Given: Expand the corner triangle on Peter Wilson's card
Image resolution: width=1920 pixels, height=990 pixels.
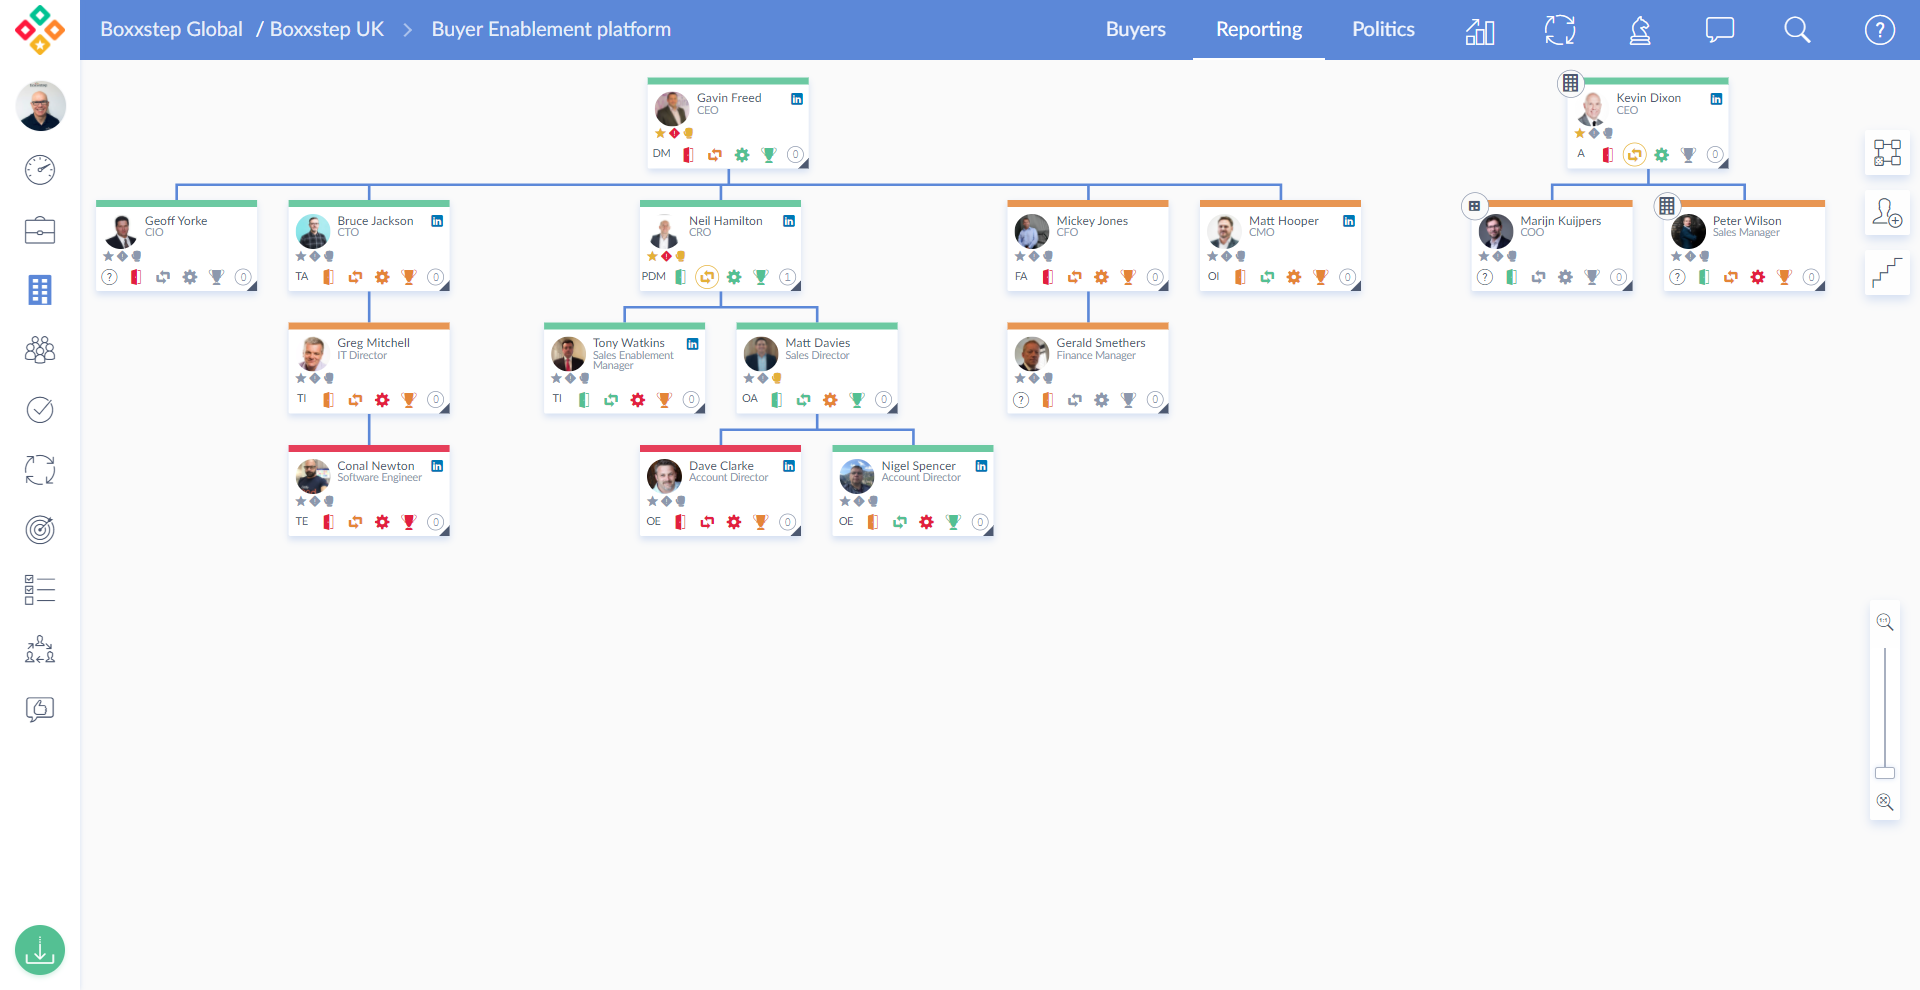Looking at the screenshot, I should click(x=1820, y=286).
